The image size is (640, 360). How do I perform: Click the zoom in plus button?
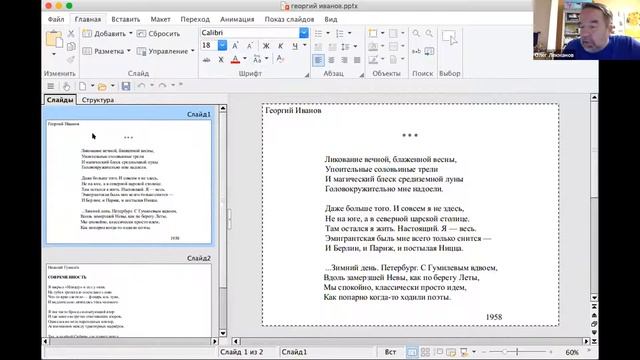tap(551, 352)
